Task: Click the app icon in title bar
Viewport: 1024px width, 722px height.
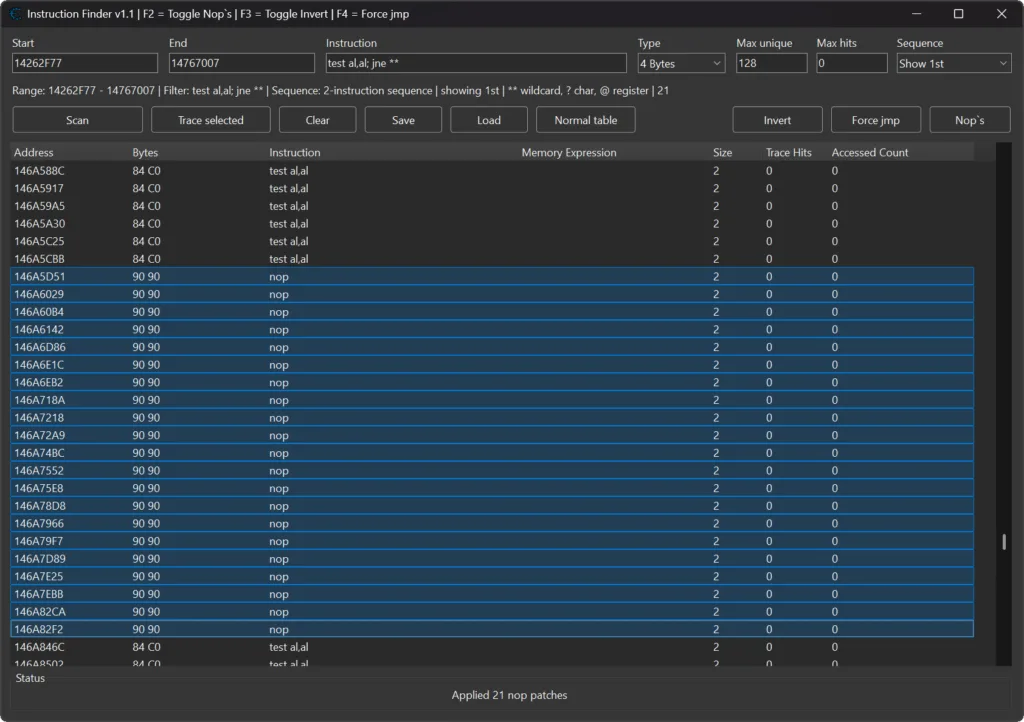Action: click(16, 14)
